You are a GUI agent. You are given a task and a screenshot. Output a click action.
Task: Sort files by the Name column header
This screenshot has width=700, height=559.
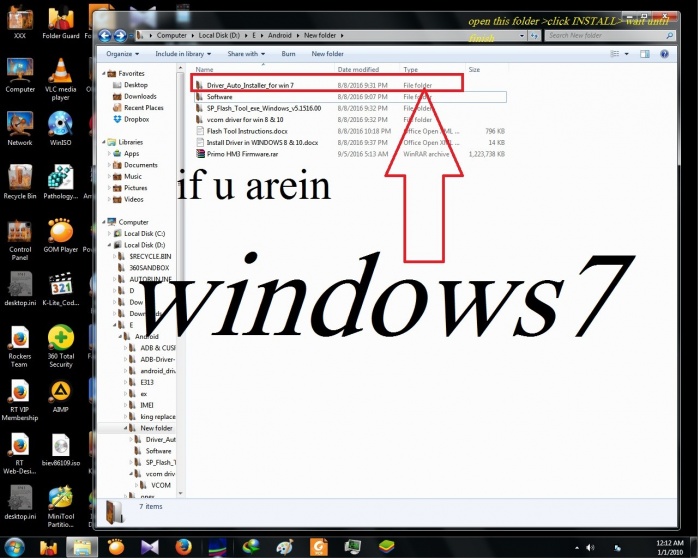(x=263, y=70)
